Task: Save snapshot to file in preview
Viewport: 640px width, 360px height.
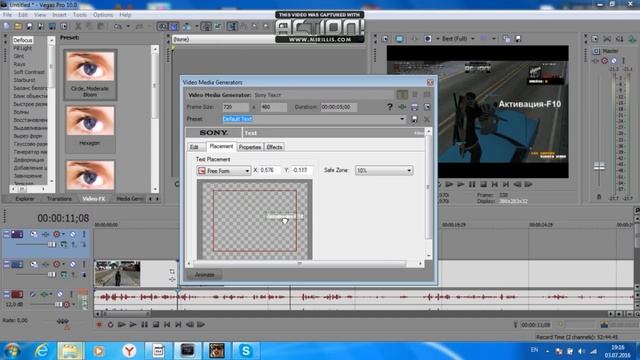Action: click(518, 39)
